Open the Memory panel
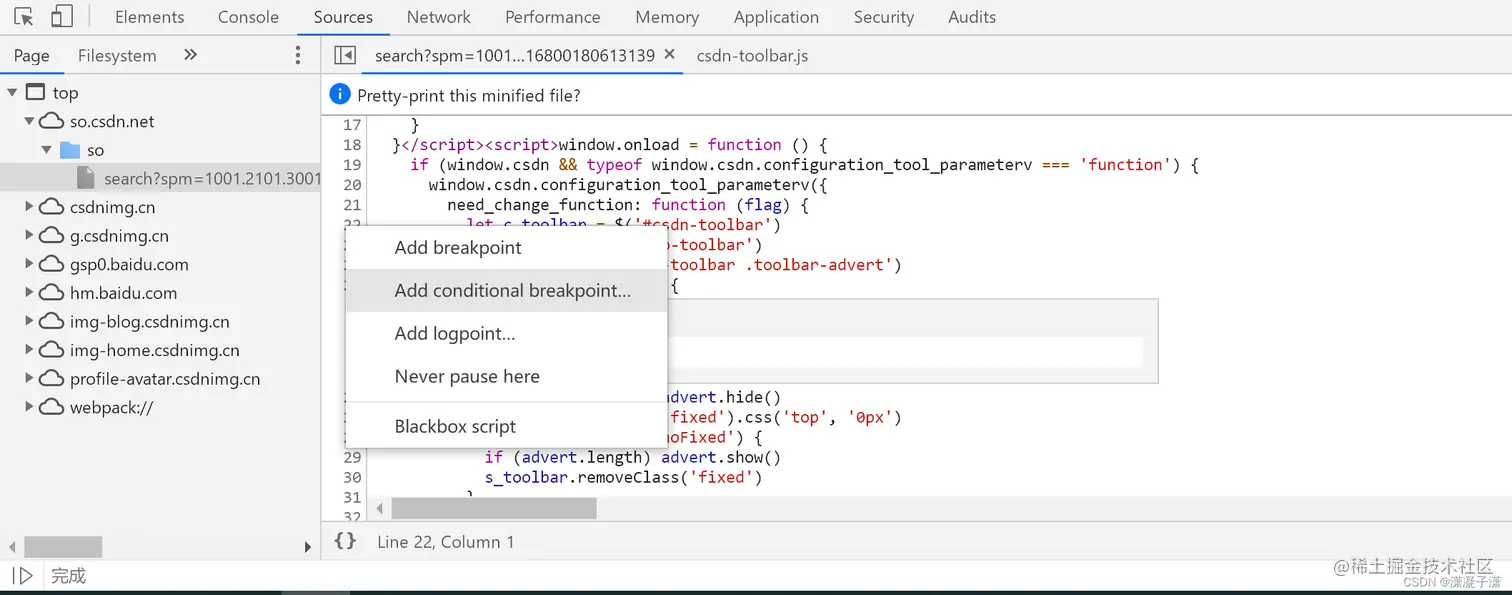This screenshot has width=1512, height=595. click(x=667, y=17)
